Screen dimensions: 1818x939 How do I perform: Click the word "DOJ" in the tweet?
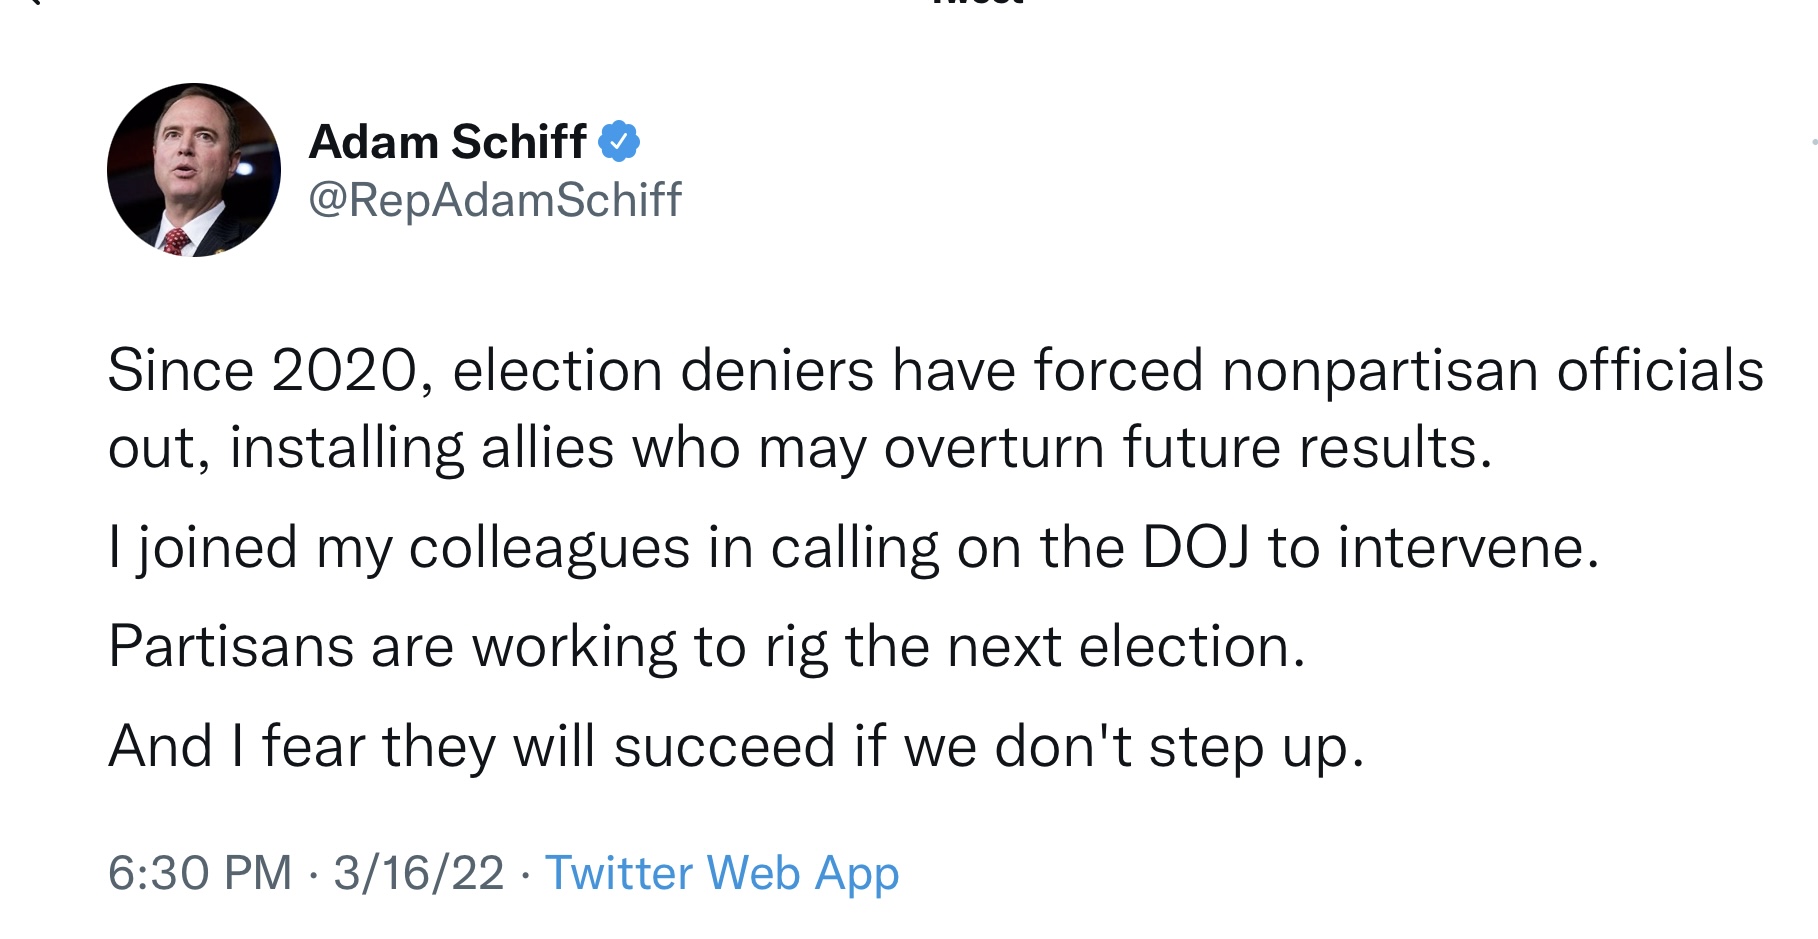point(1196,548)
